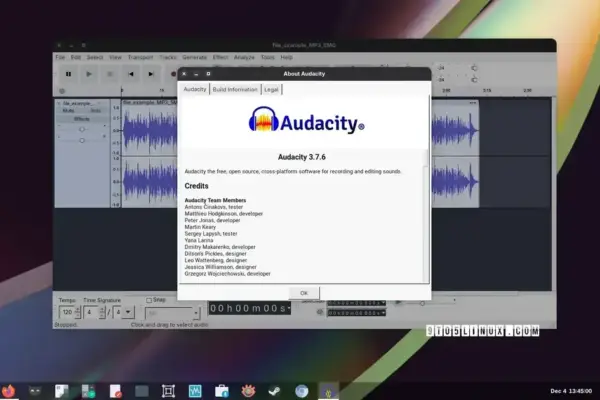This screenshot has width=600, height=400.
Task: Solo the file_example audio track
Action: (x=95, y=111)
